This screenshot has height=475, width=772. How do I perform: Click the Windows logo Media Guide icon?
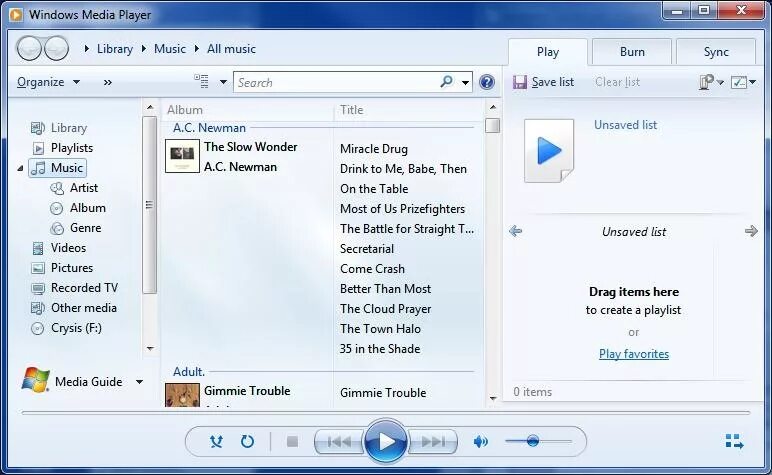[x=35, y=380]
